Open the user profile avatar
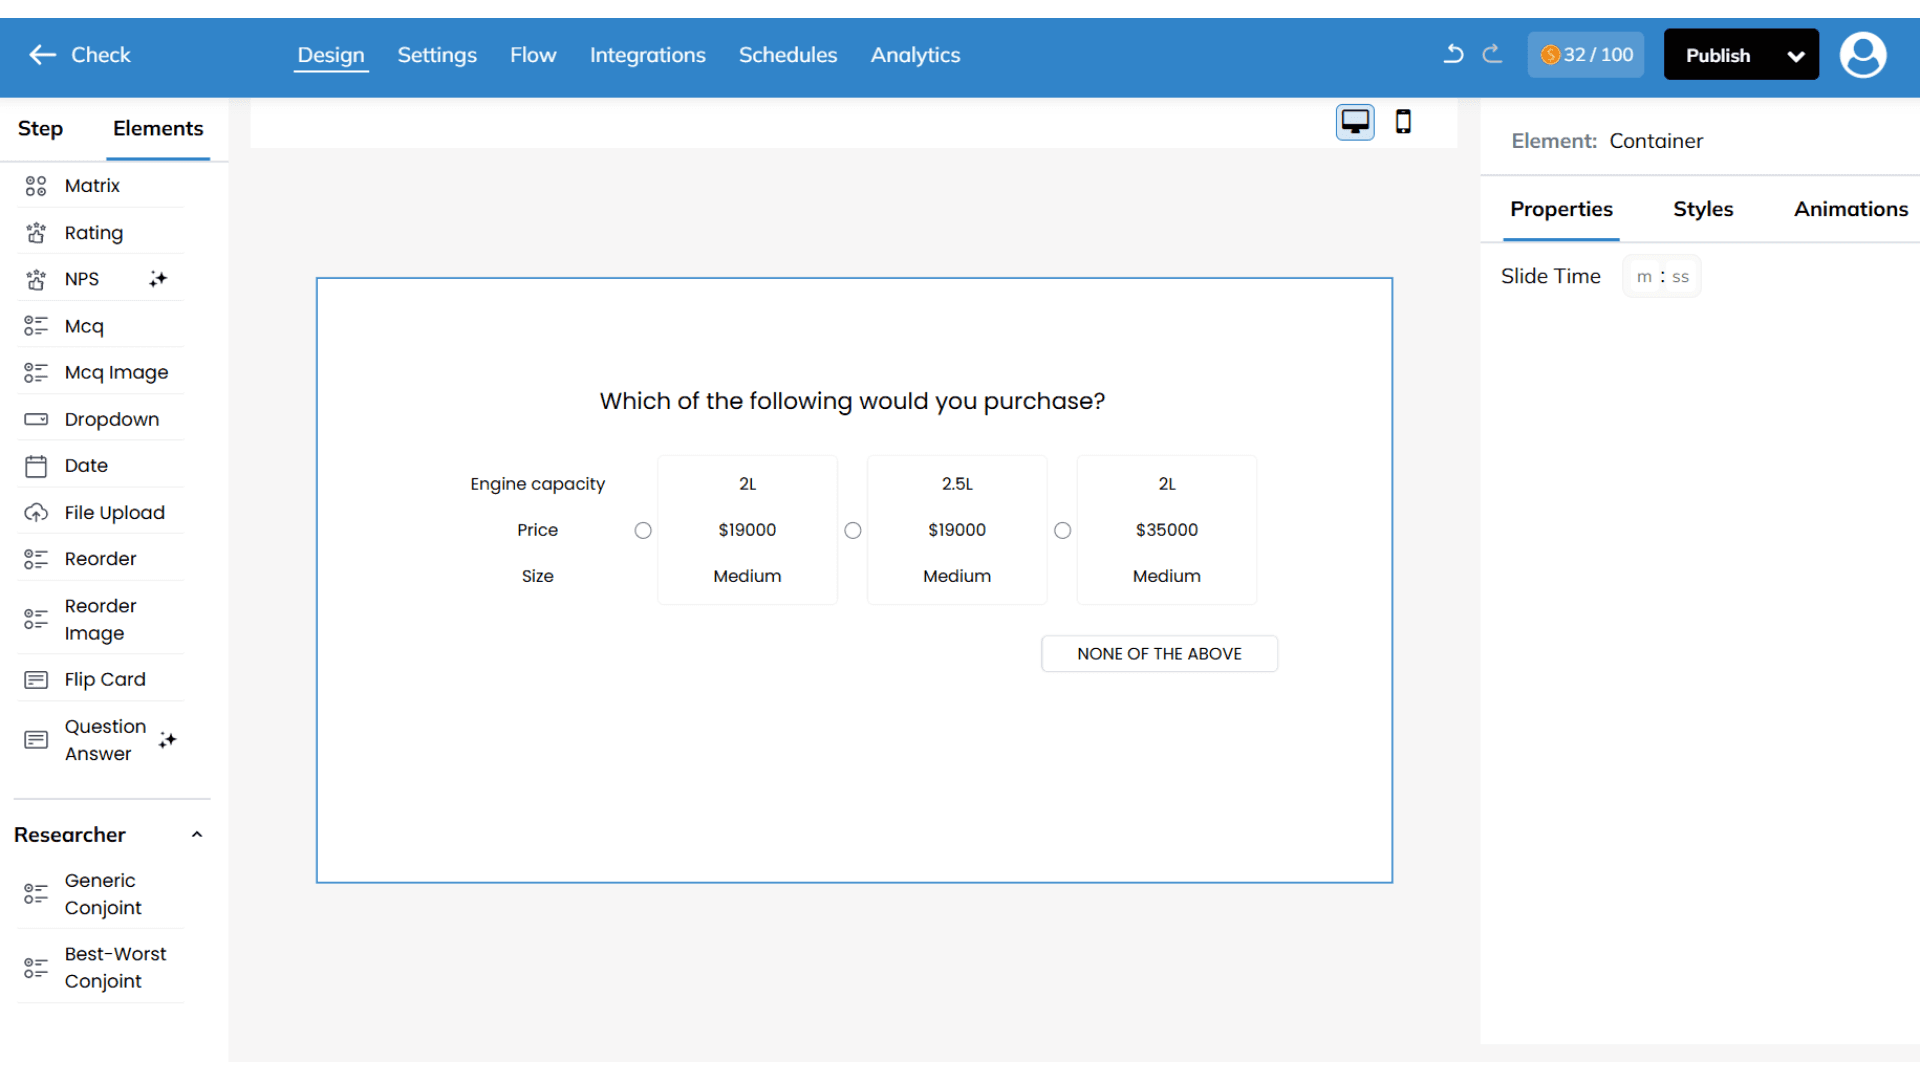Viewport: 1920px width, 1080px height. 1862,55
